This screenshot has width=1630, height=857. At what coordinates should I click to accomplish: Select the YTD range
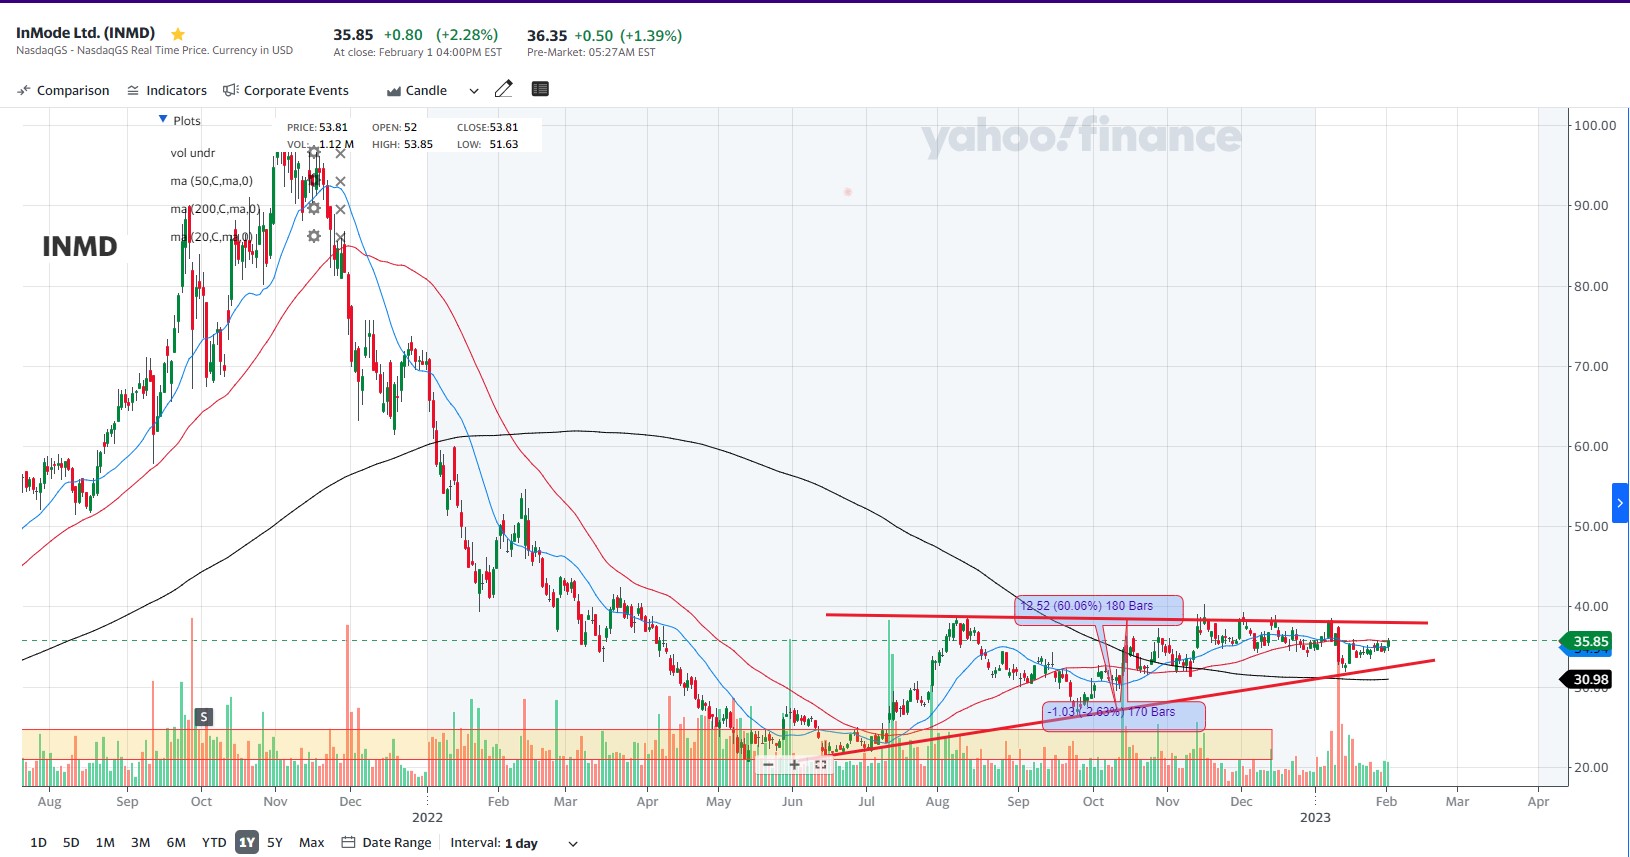[x=214, y=843]
